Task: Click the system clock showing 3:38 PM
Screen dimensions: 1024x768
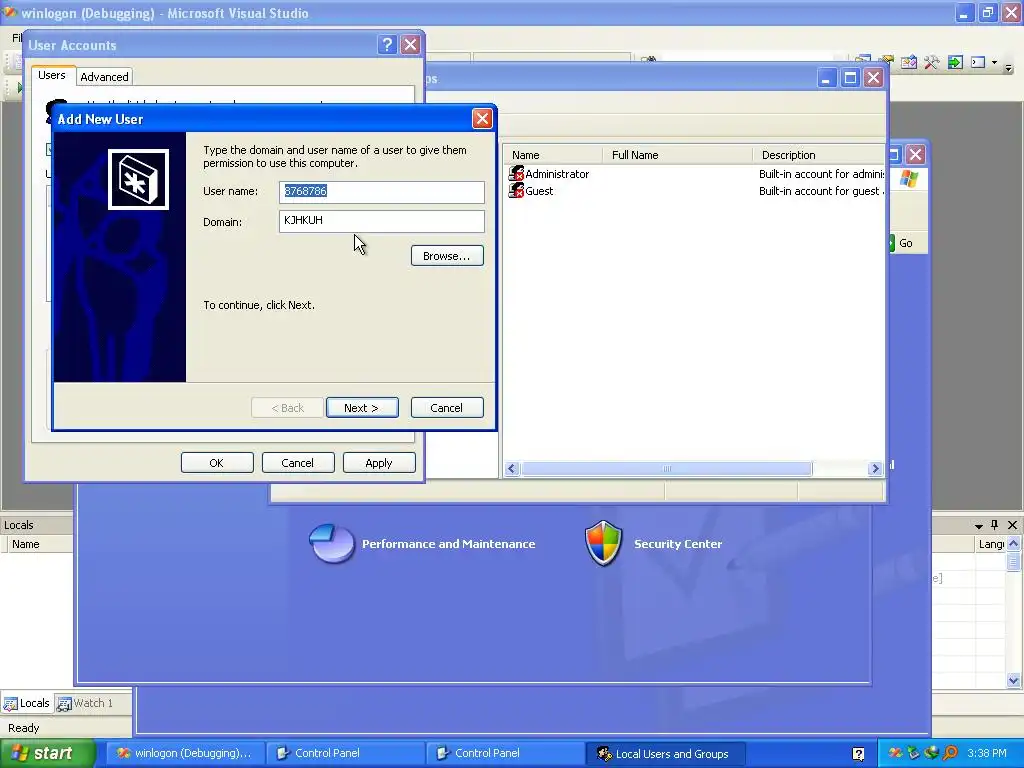Action: point(987,753)
